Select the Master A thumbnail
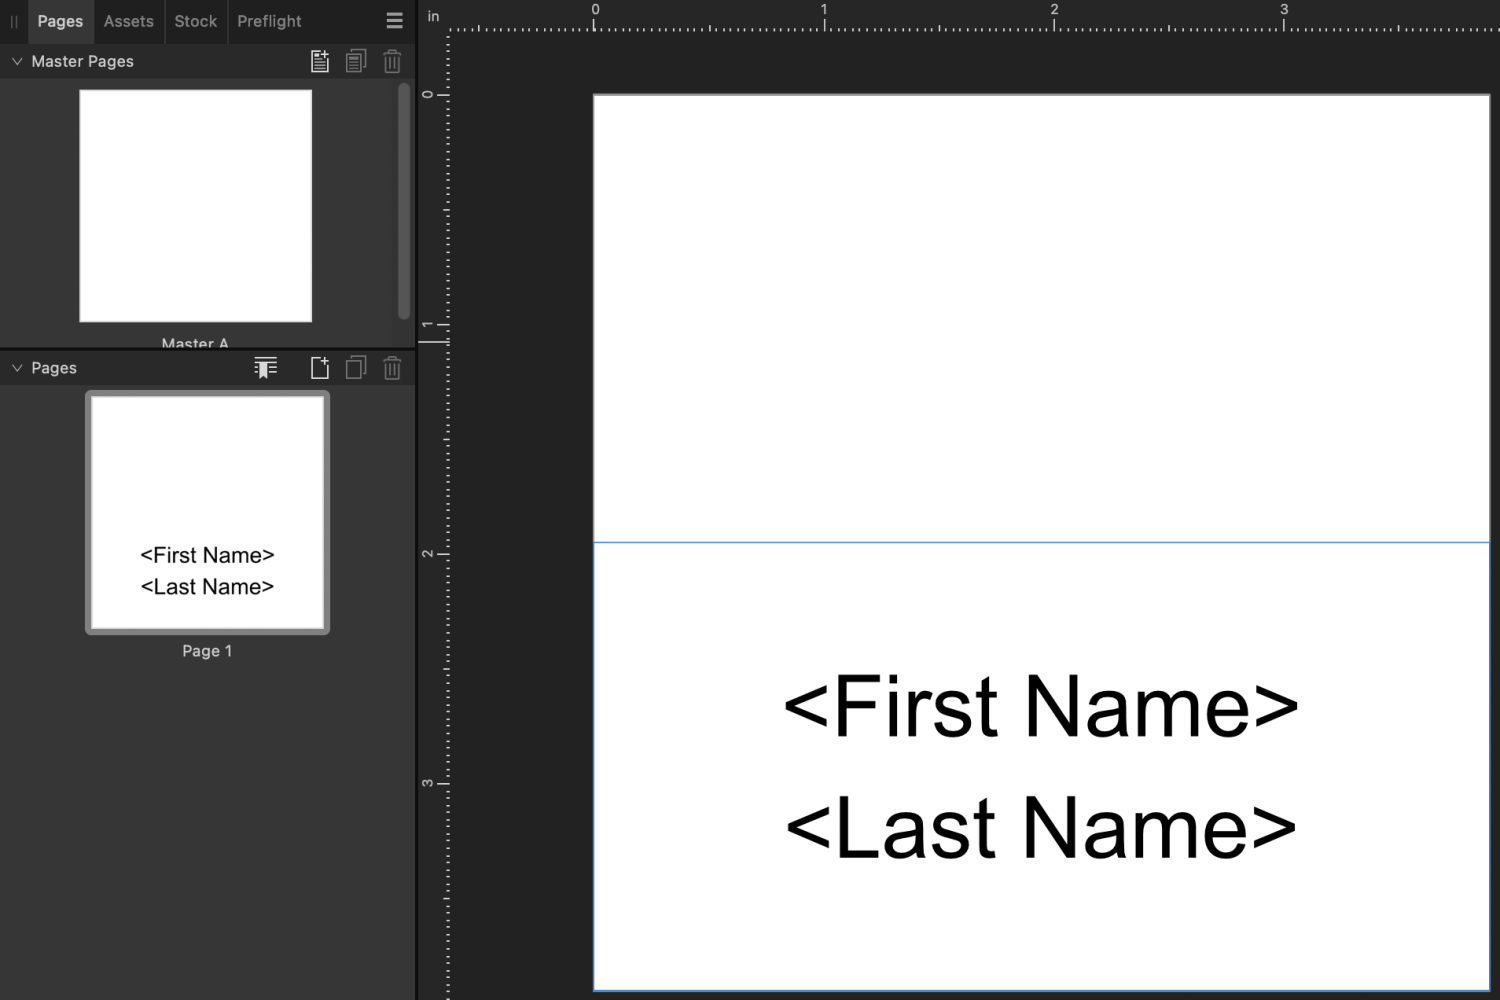Viewport: 1500px width, 1000px height. [195, 205]
